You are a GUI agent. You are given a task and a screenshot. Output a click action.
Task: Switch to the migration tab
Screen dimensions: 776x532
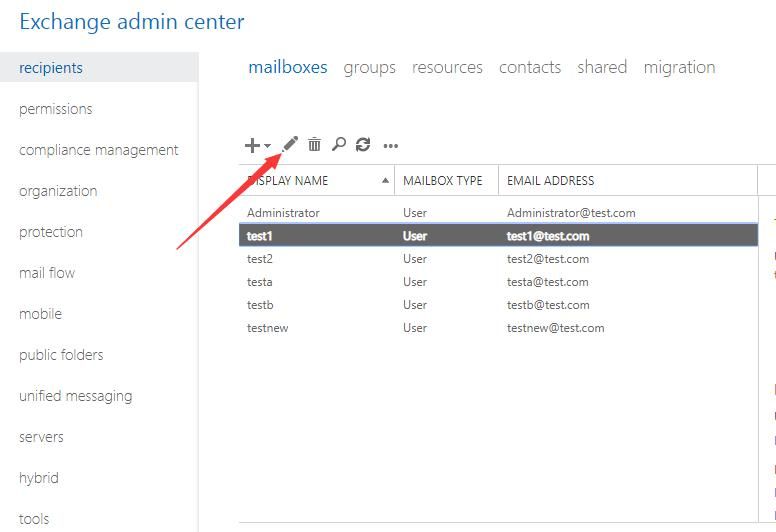[x=679, y=67]
